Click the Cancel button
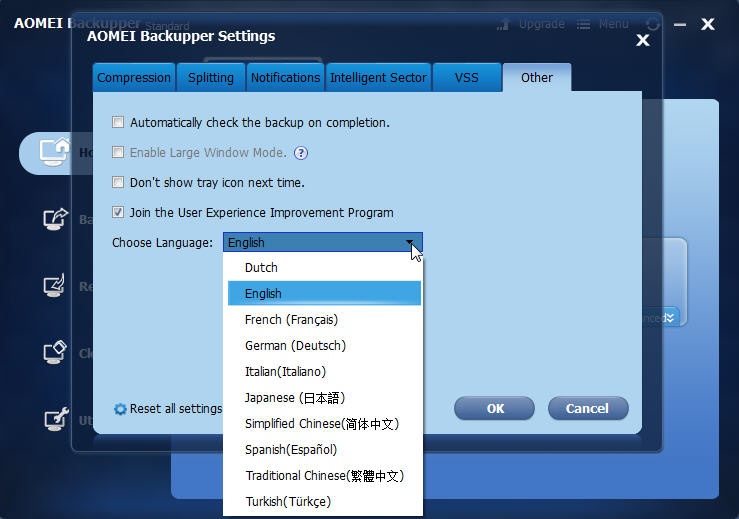The image size is (739, 519). (588, 408)
